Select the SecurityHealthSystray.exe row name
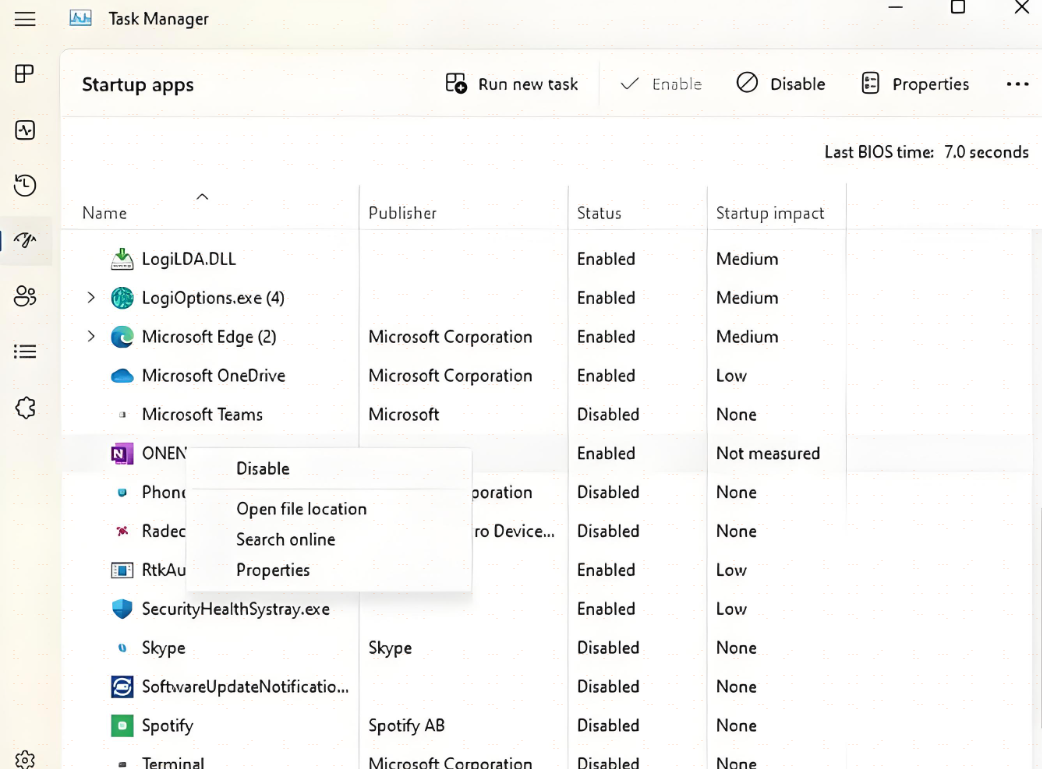 [x=235, y=609]
